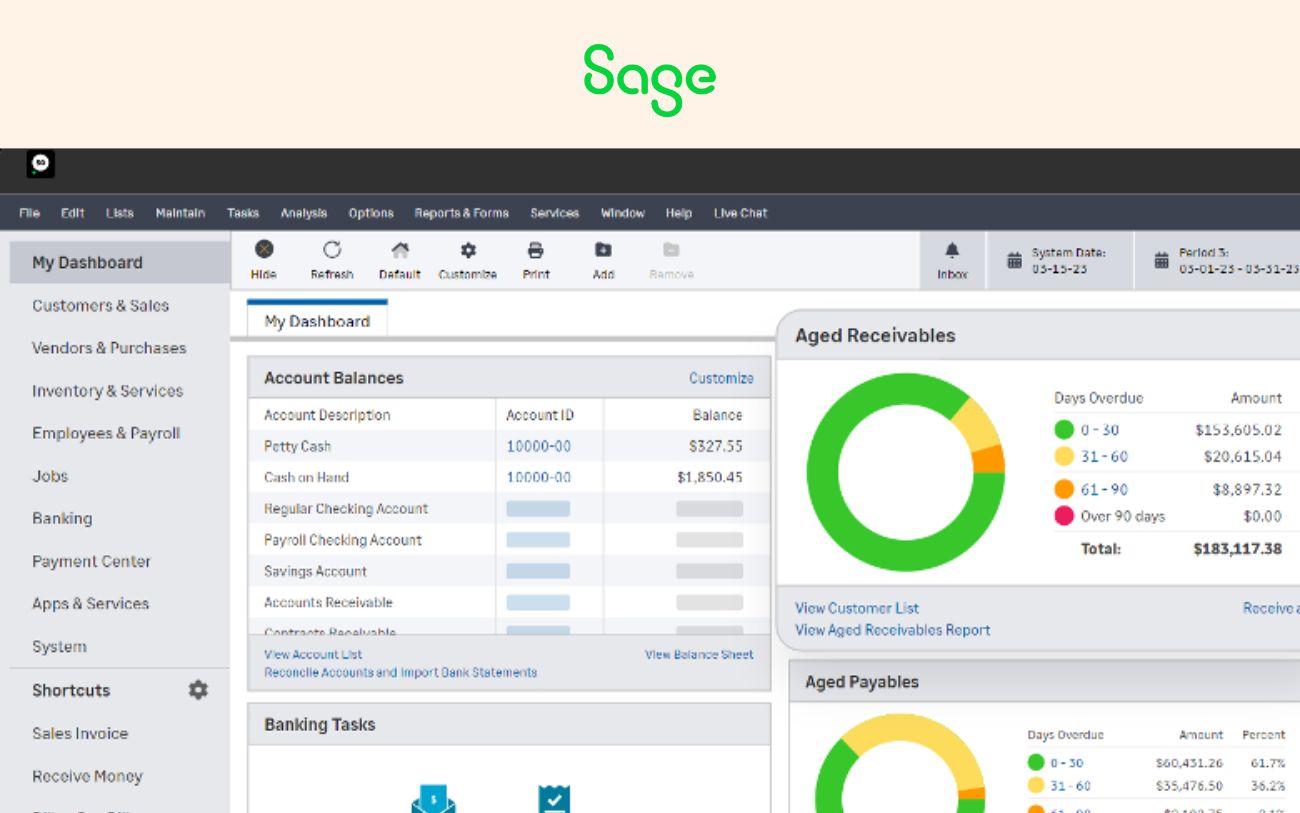Image resolution: width=1300 pixels, height=813 pixels.
Task: Open Petty Cash account ID 10000-00
Action: pyautogui.click(x=539, y=446)
